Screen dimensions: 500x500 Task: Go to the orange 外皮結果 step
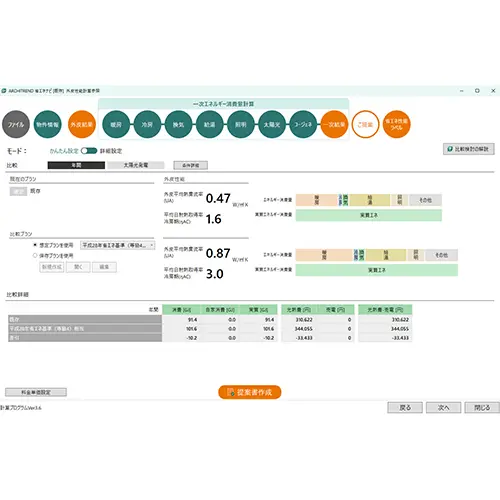tap(82, 124)
